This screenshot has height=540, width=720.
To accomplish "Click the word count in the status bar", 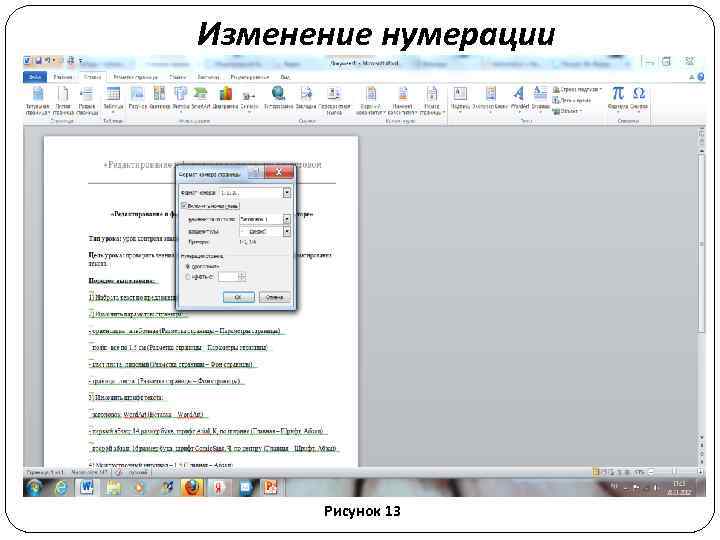I will pos(90,472).
